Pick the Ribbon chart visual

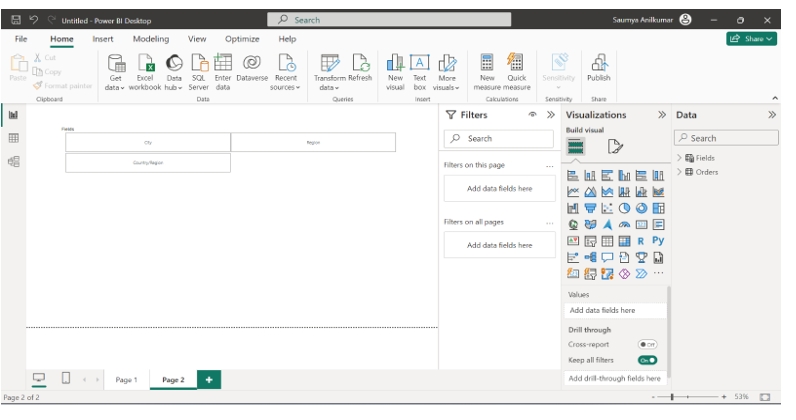coord(658,192)
